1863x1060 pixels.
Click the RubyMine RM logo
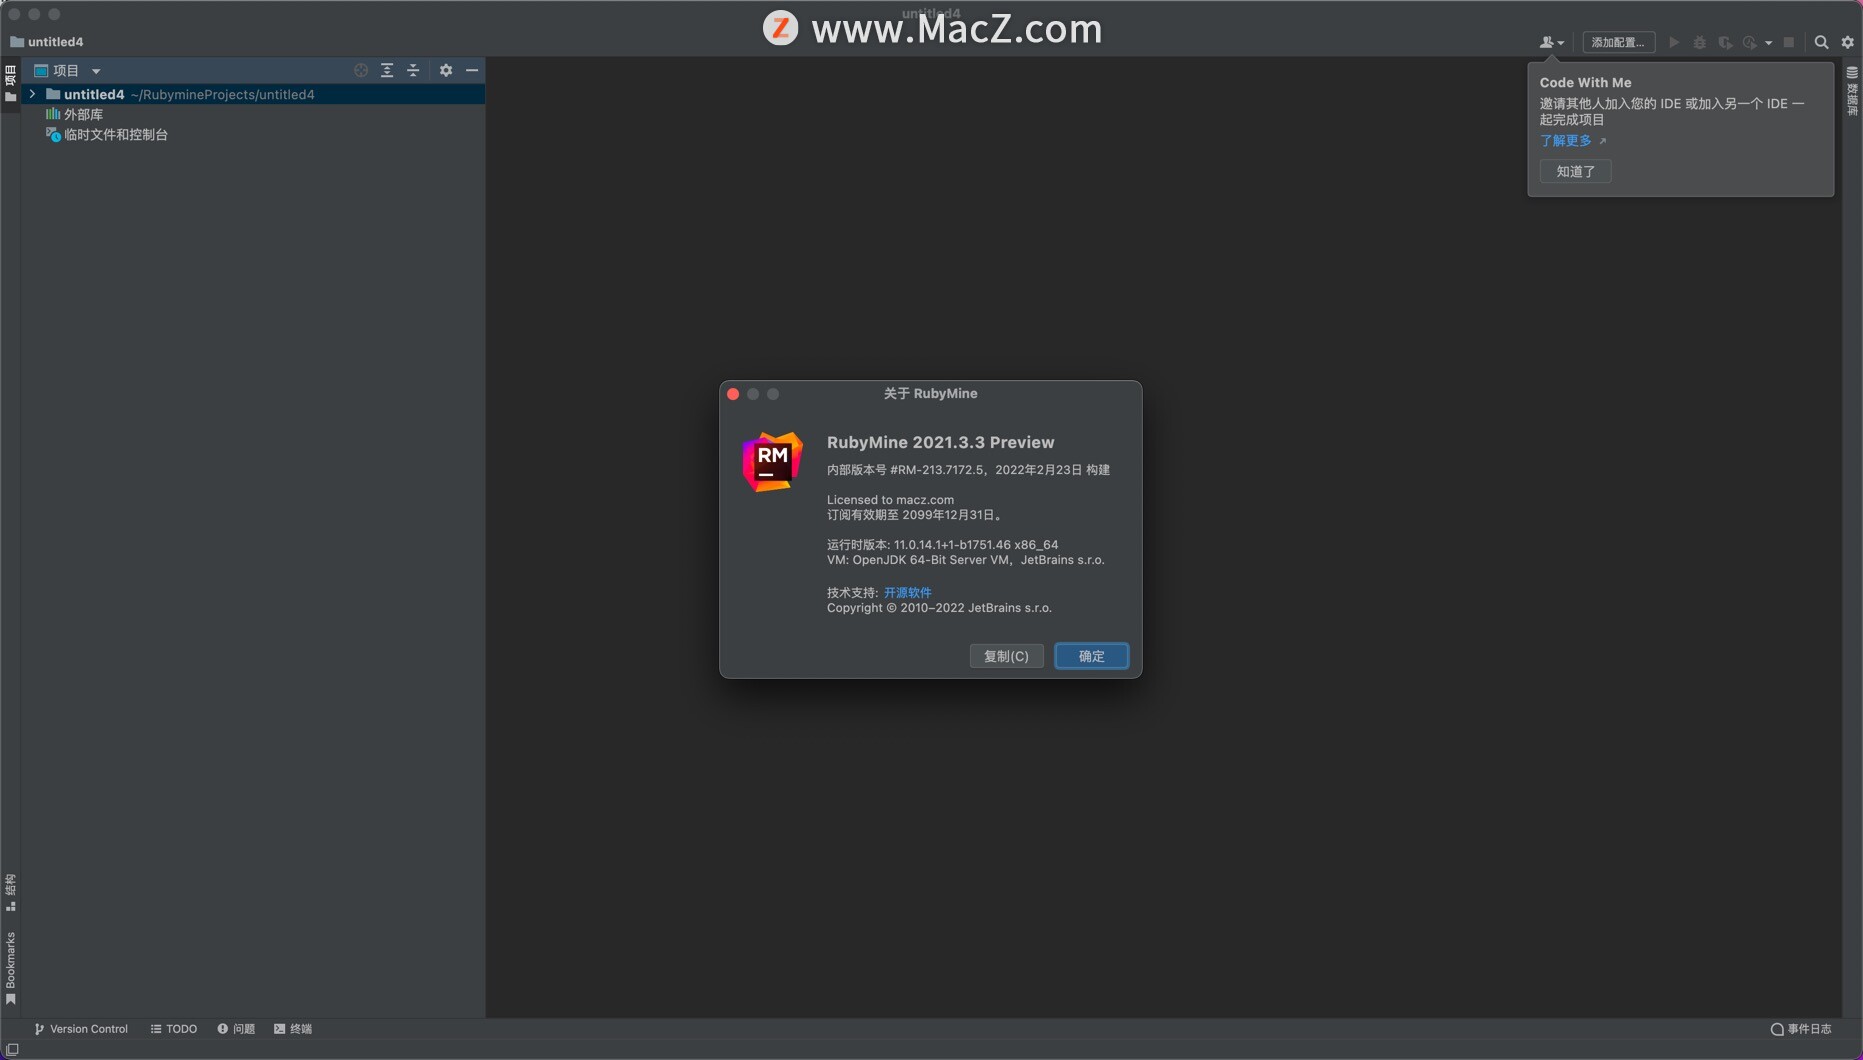point(772,461)
